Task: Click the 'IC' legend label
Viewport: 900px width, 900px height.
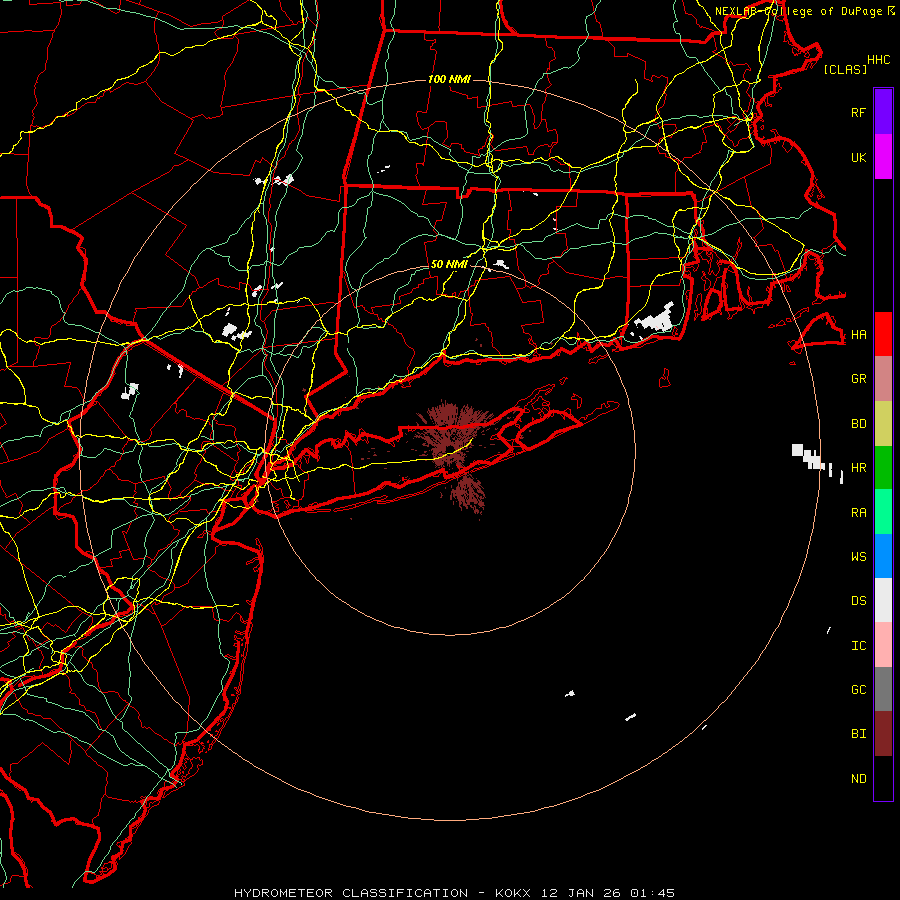Action: click(859, 646)
